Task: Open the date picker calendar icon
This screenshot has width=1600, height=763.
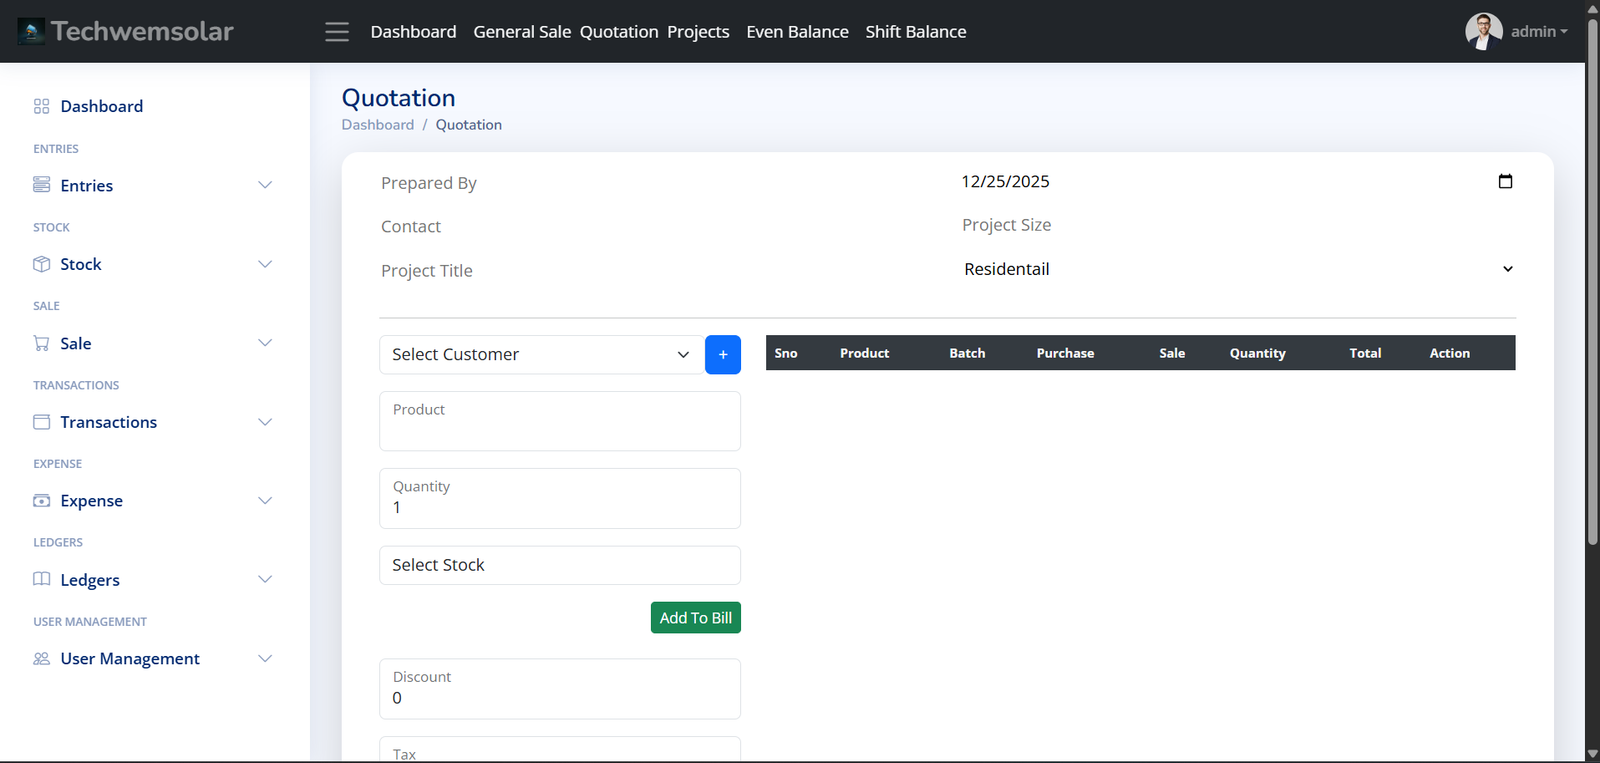Action: point(1505,181)
